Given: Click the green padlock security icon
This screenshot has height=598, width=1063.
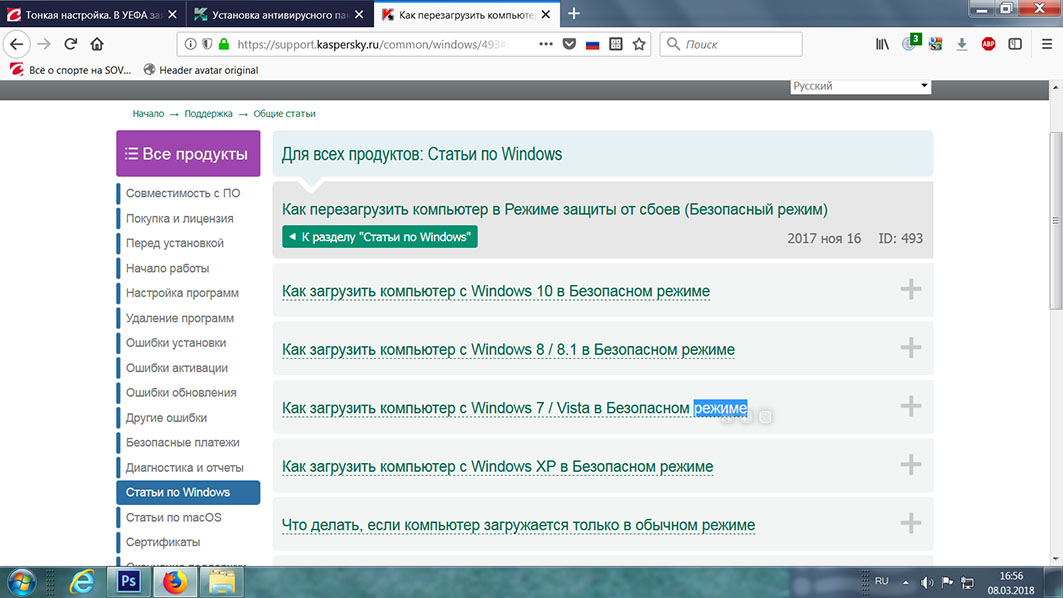Looking at the screenshot, I should 224,44.
